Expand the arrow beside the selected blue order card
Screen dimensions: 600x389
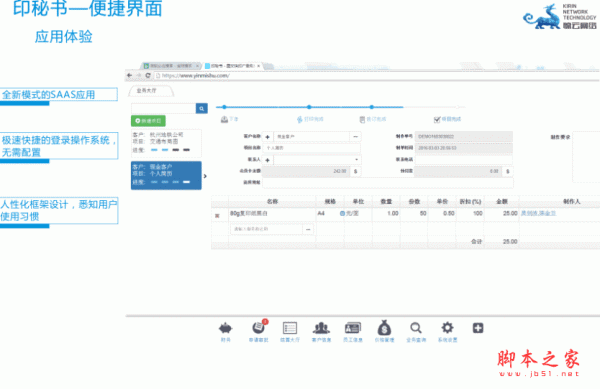point(205,176)
